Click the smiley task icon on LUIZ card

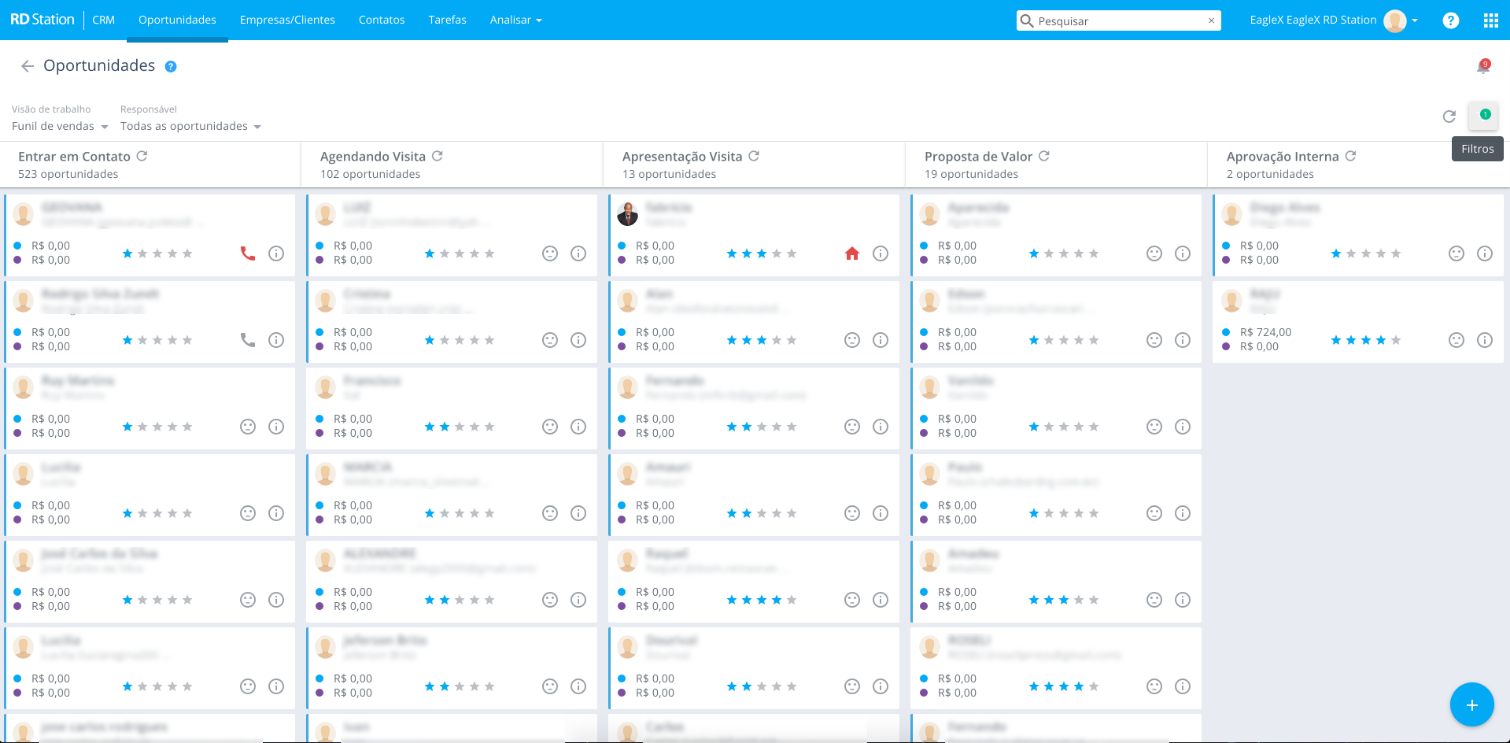tap(550, 253)
